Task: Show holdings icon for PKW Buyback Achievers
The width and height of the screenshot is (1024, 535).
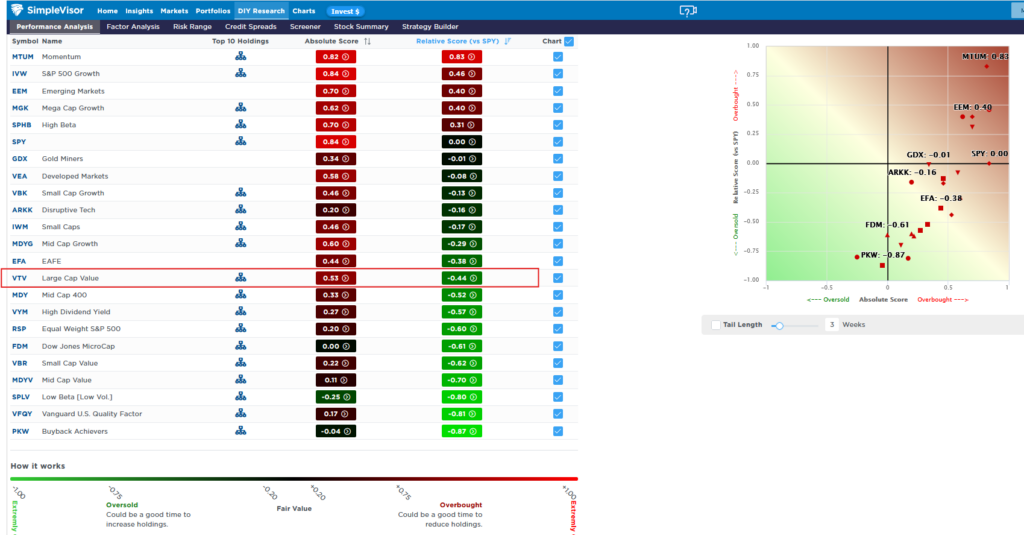Action: [x=240, y=430]
